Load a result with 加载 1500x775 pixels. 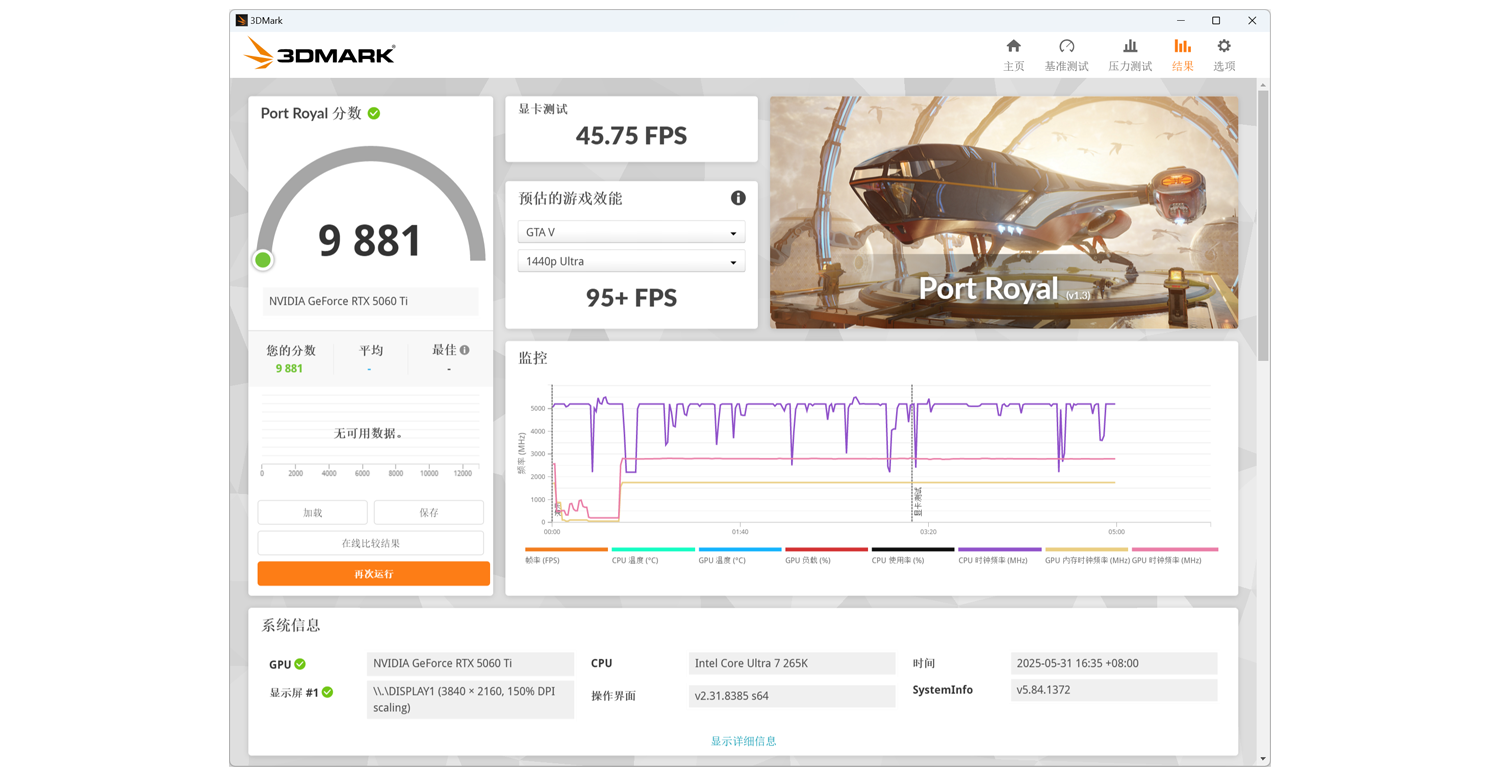312,511
